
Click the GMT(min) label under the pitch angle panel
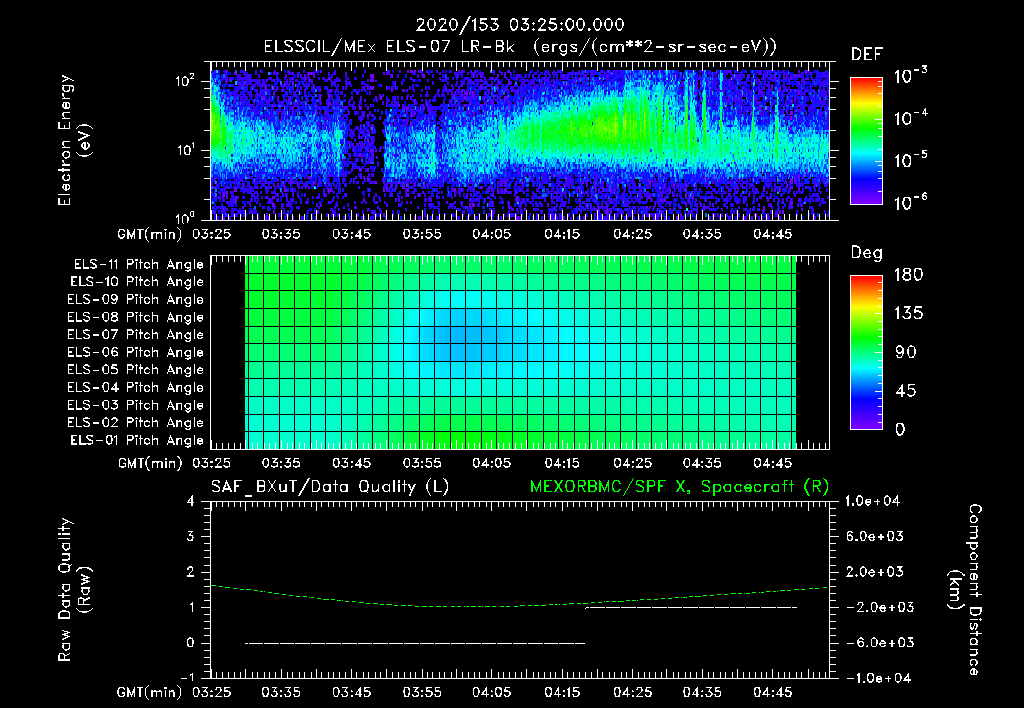pyautogui.click(x=150, y=463)
